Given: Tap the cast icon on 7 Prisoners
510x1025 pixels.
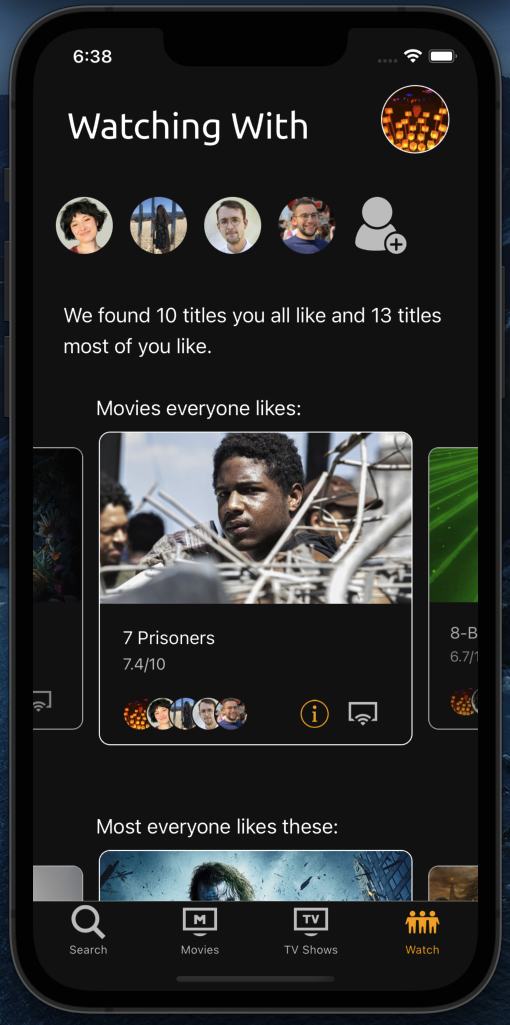Looking at the screenshot, I should pyautogui.click(x=363, y=713).
